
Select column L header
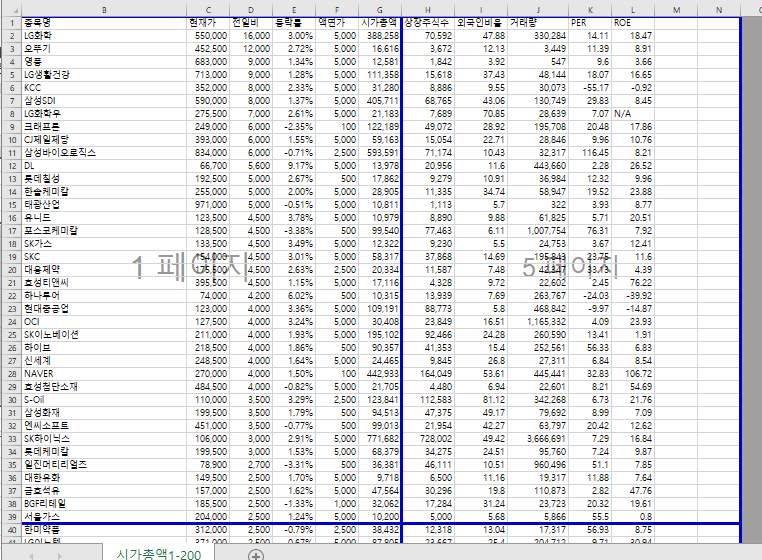point(633,10)
